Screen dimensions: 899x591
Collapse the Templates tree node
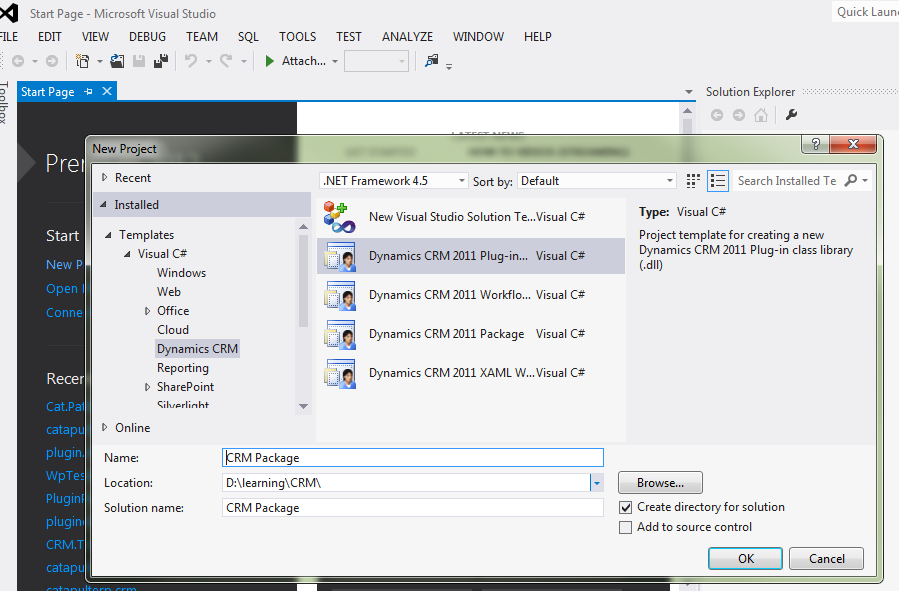[108, 235]
